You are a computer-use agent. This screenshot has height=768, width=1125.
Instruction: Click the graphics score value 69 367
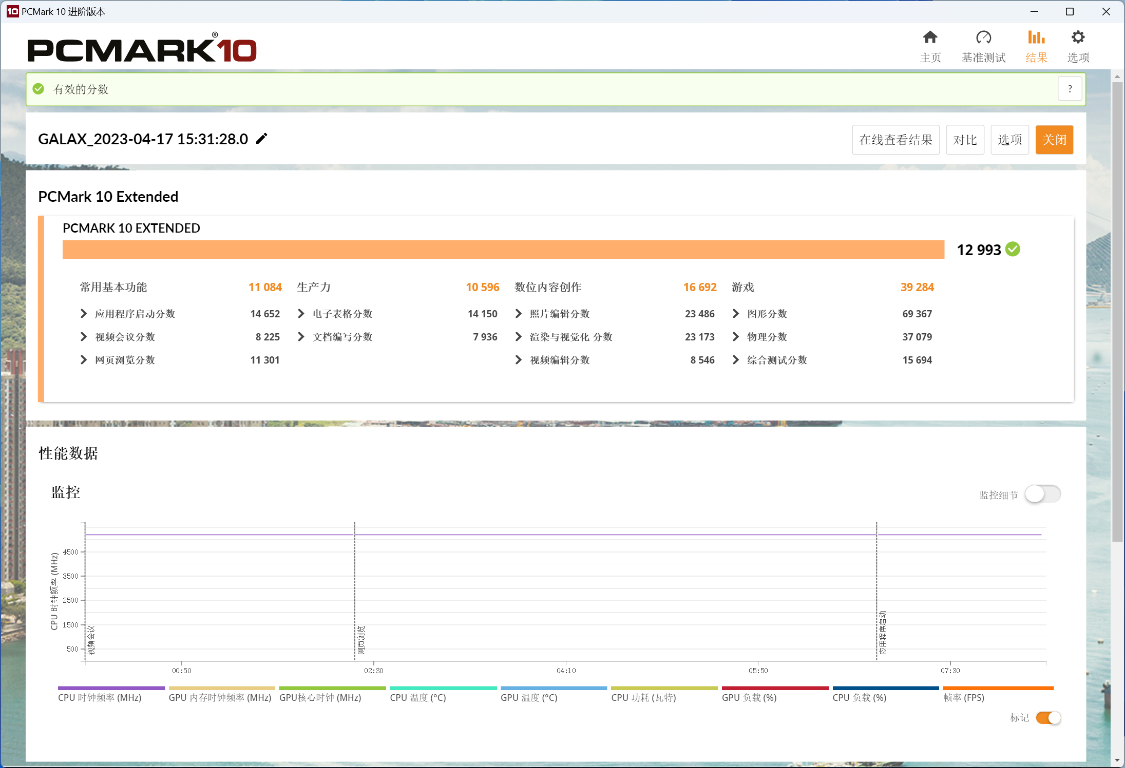click(x=917, y=314)
